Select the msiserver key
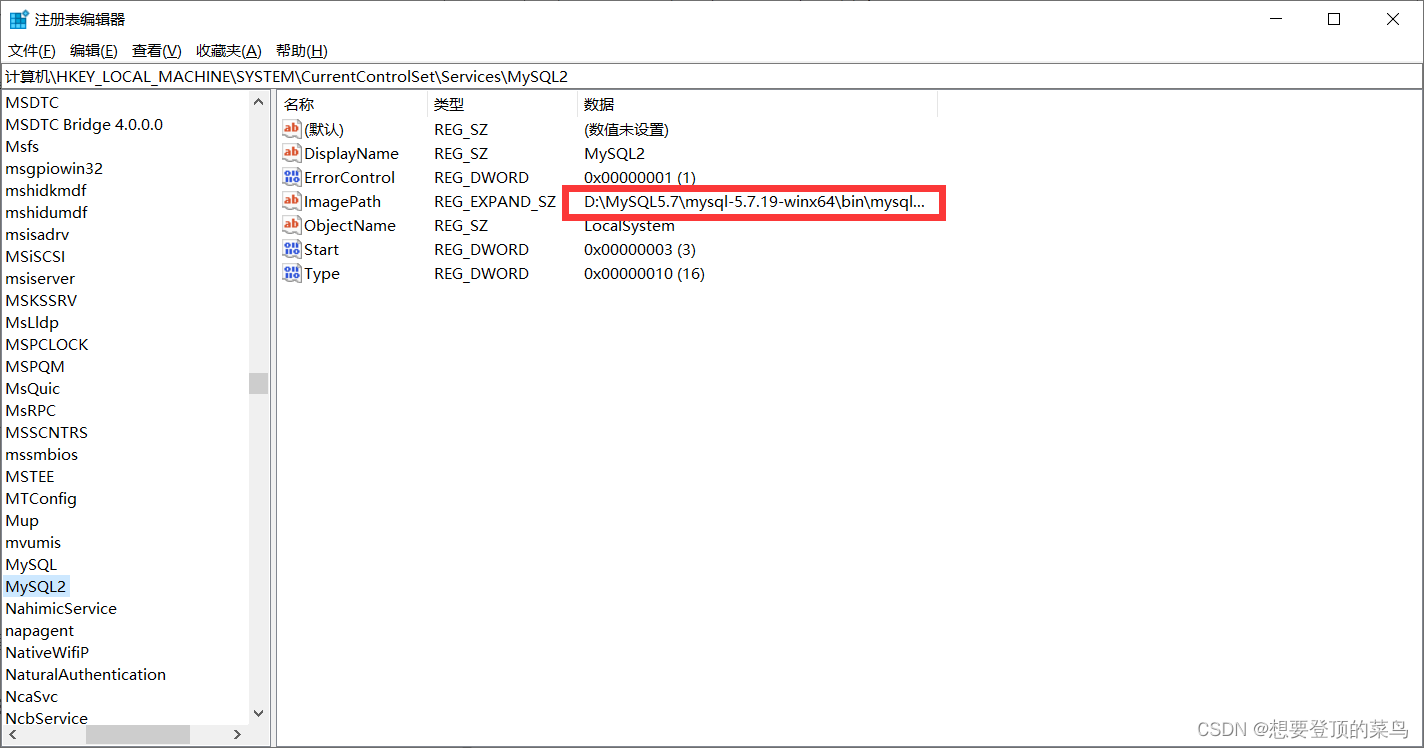 tap(40, 278)
